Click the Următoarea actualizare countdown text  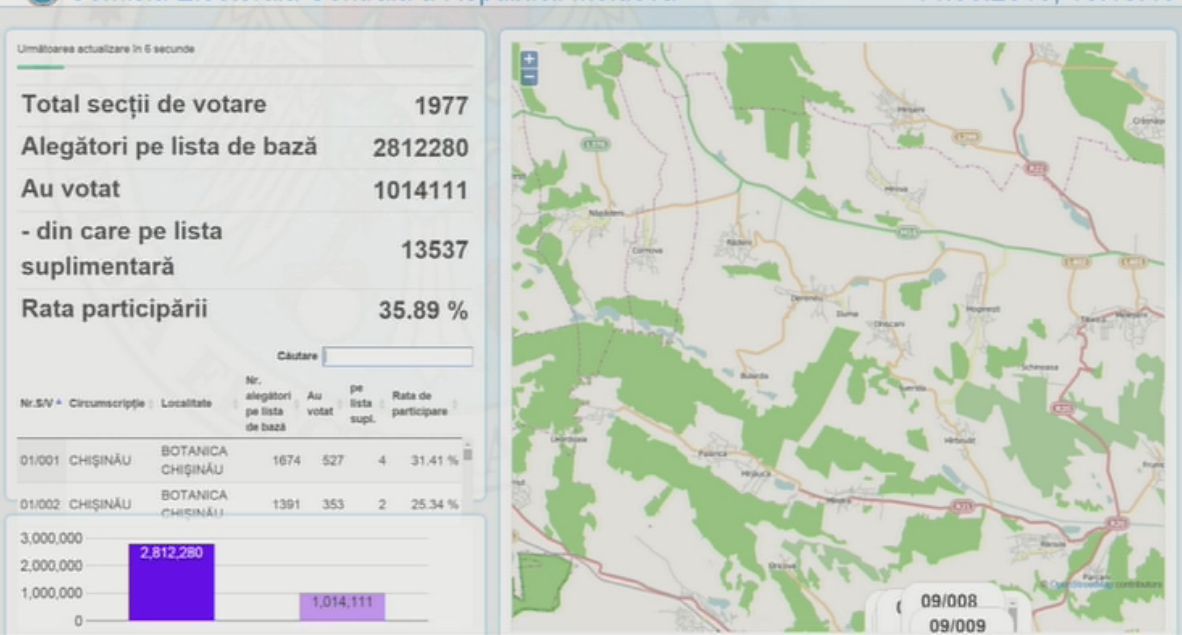(x=106, y=49)
